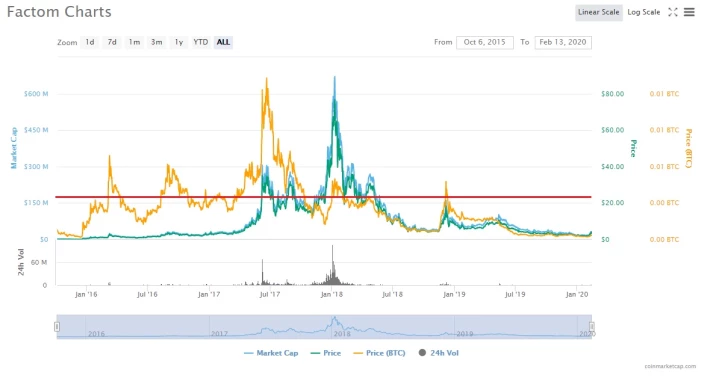Viewport: 710px width, 376px height.
Task: Click the 60 M volume axis label
Action: pyautogui.click(x=38, y=262)
